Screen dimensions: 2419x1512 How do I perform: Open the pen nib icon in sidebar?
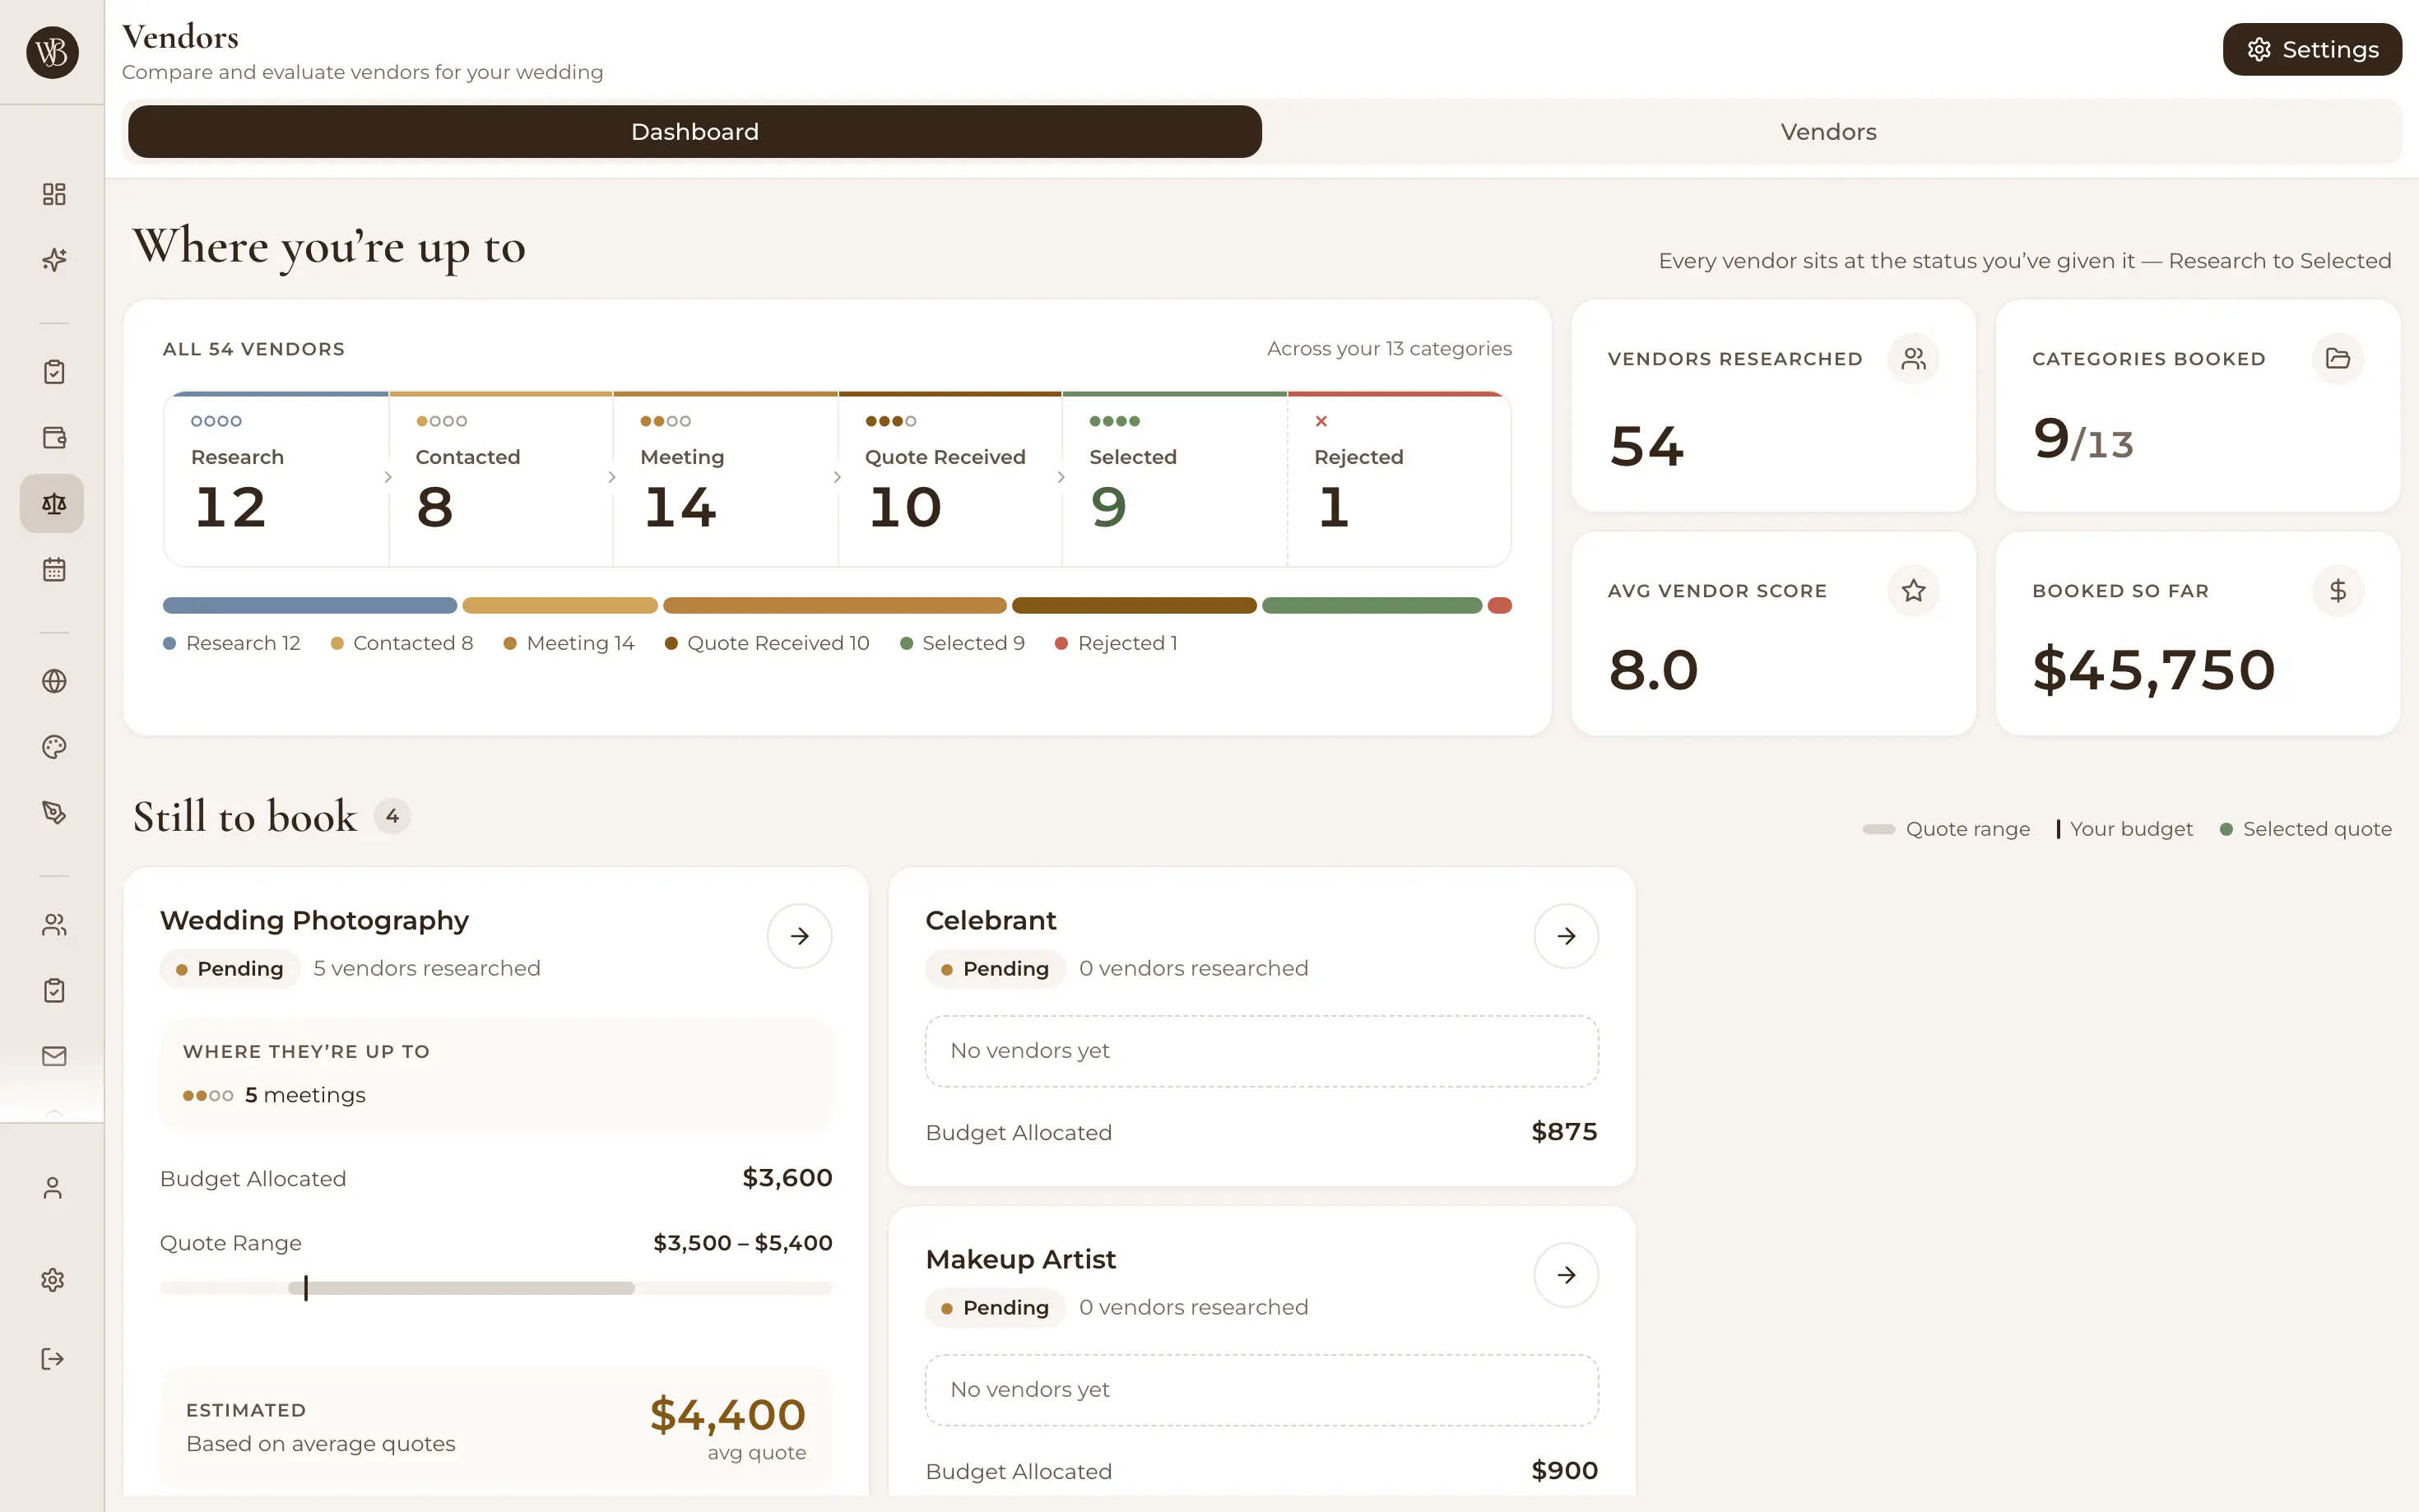click(54, 813)
